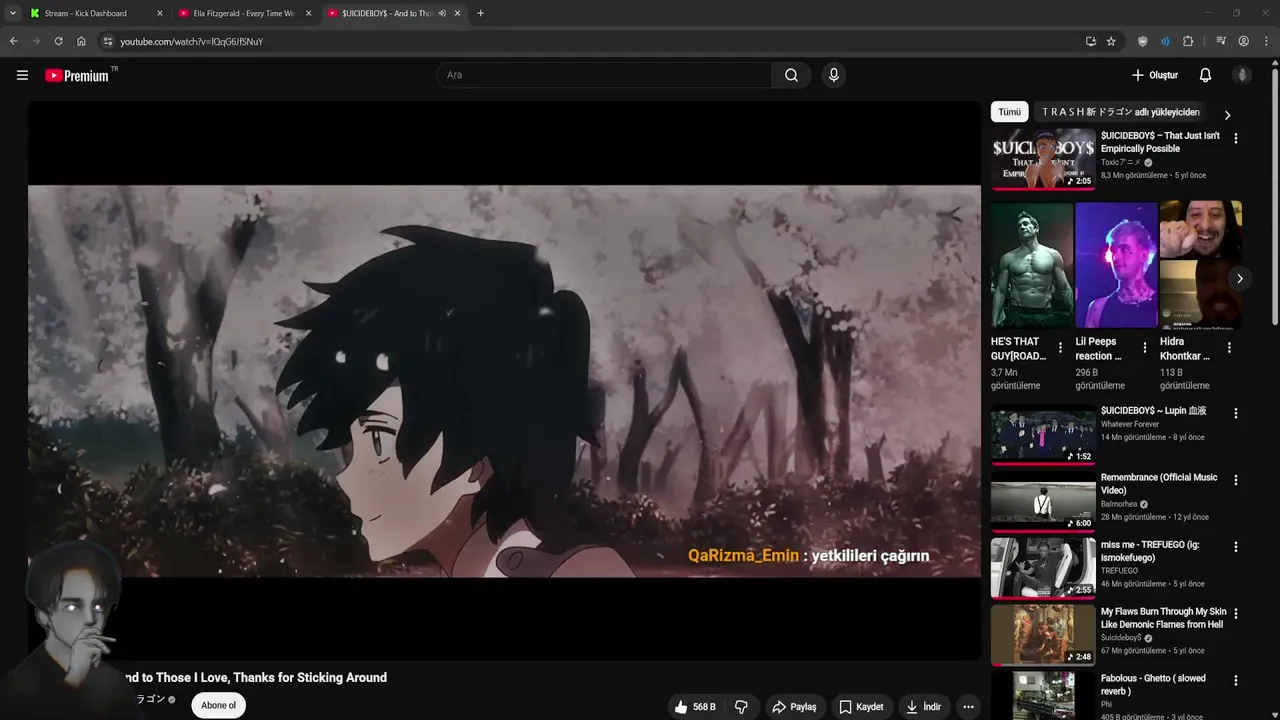Click the Paylaş share button
Screen dimensions: 1280x720
[x=794, y=707]
